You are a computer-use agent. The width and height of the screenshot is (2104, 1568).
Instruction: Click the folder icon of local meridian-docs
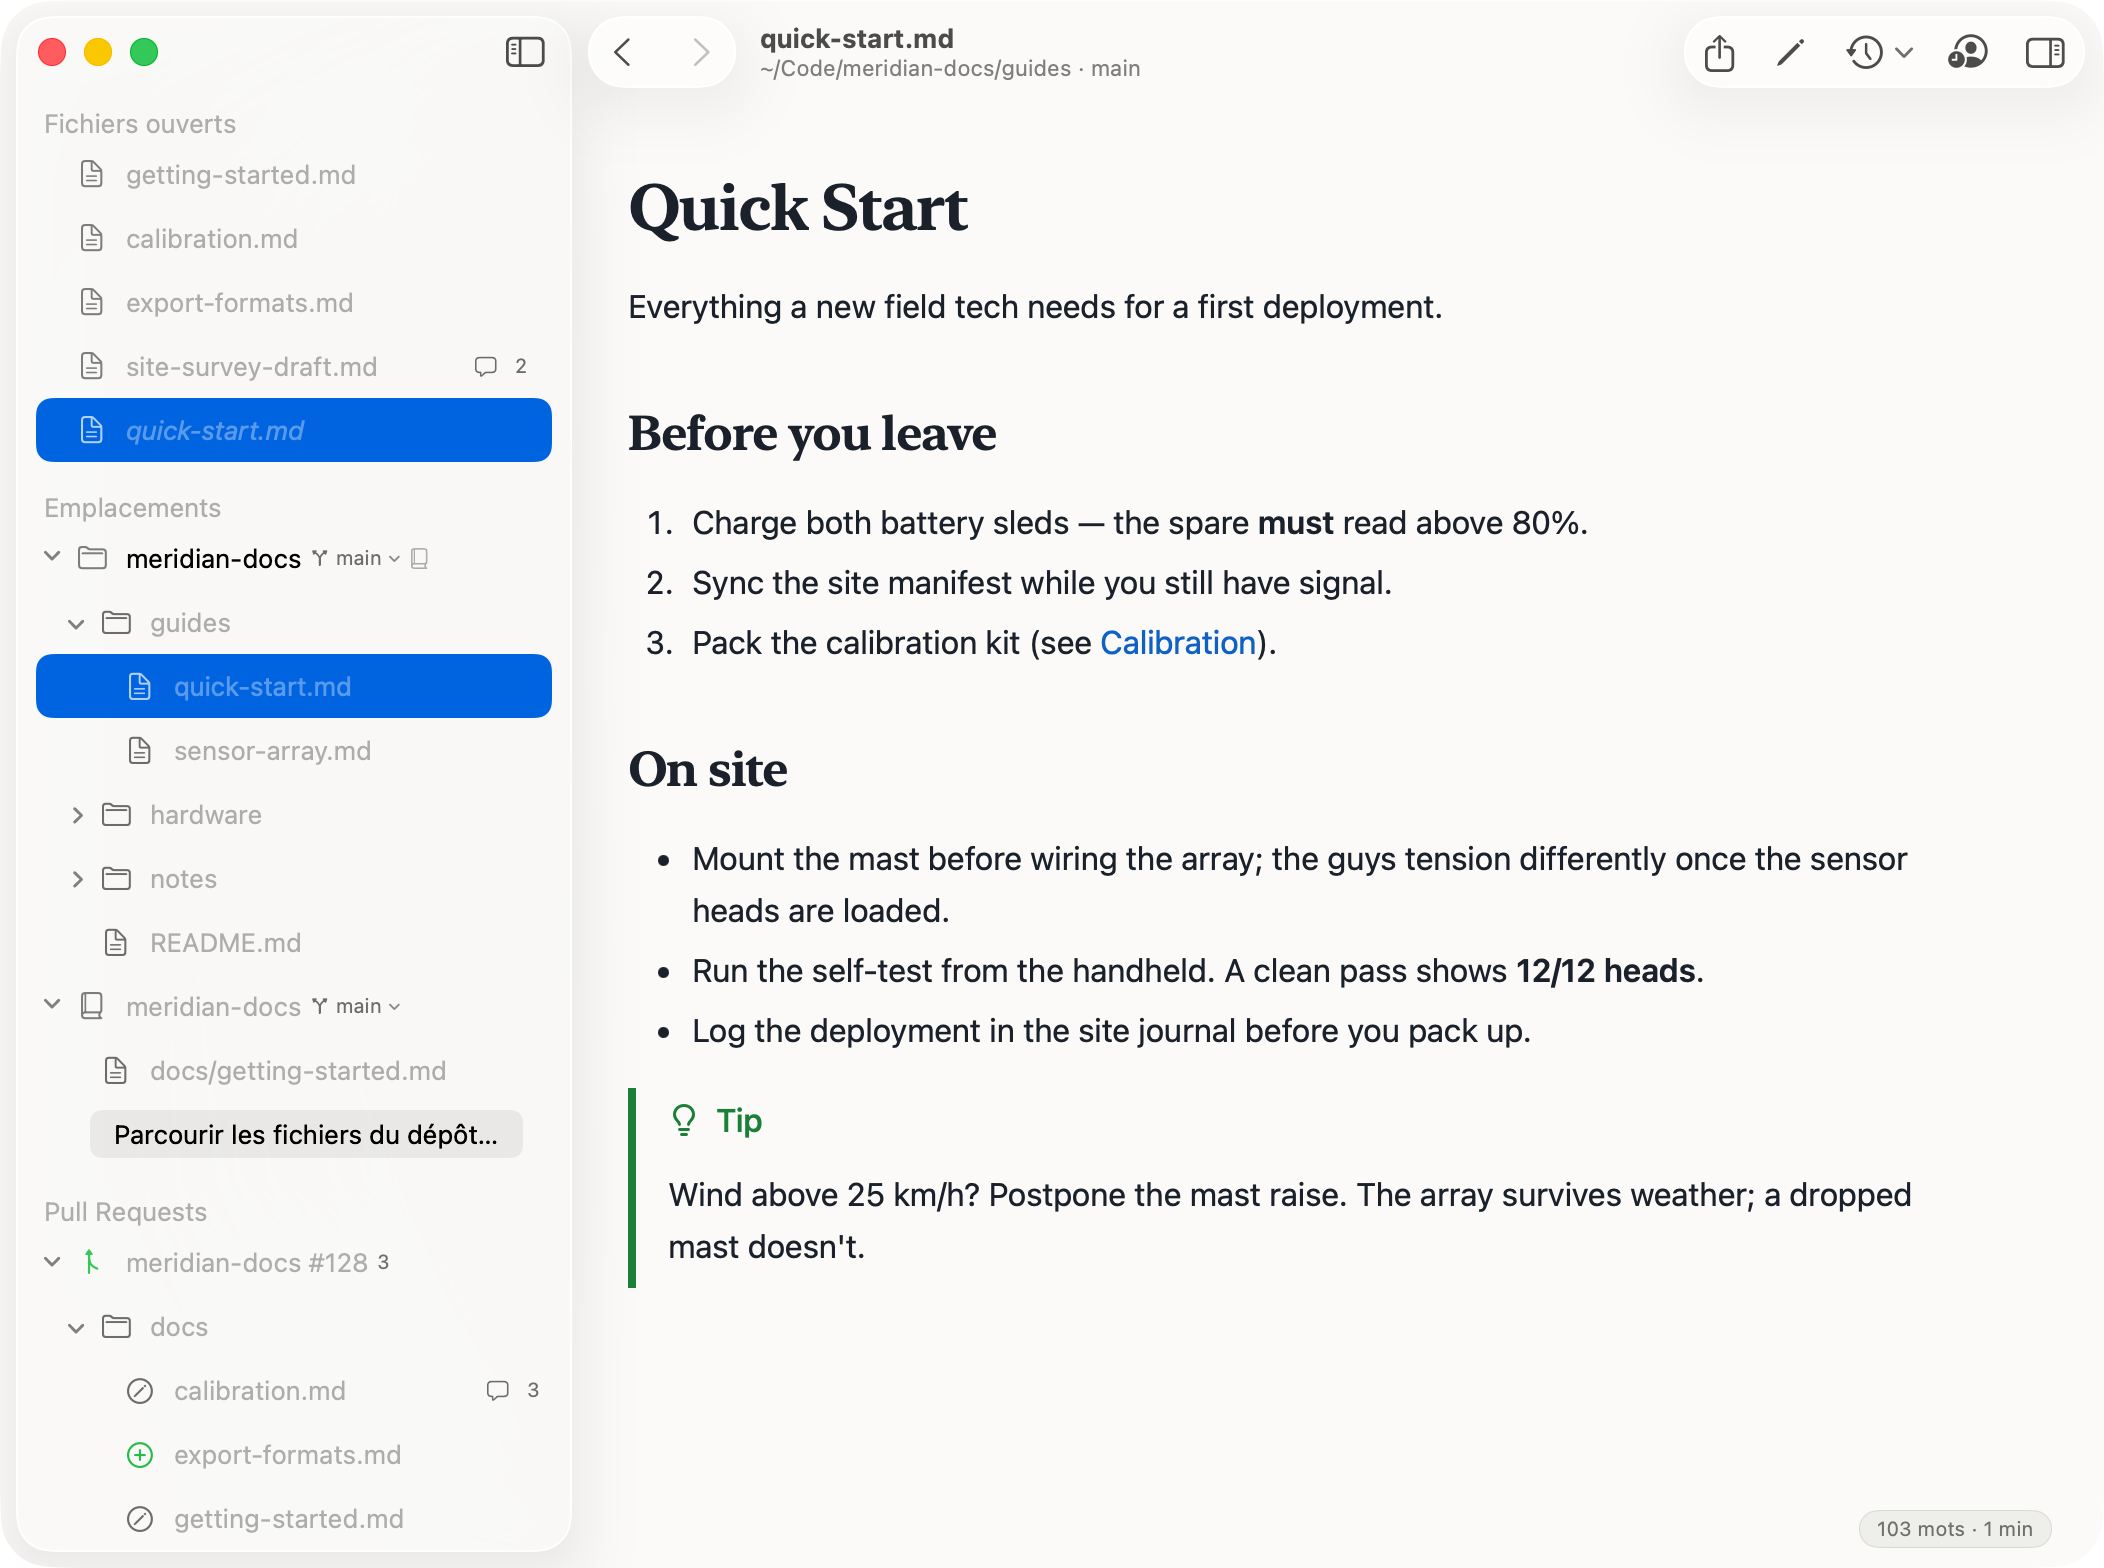92,558
